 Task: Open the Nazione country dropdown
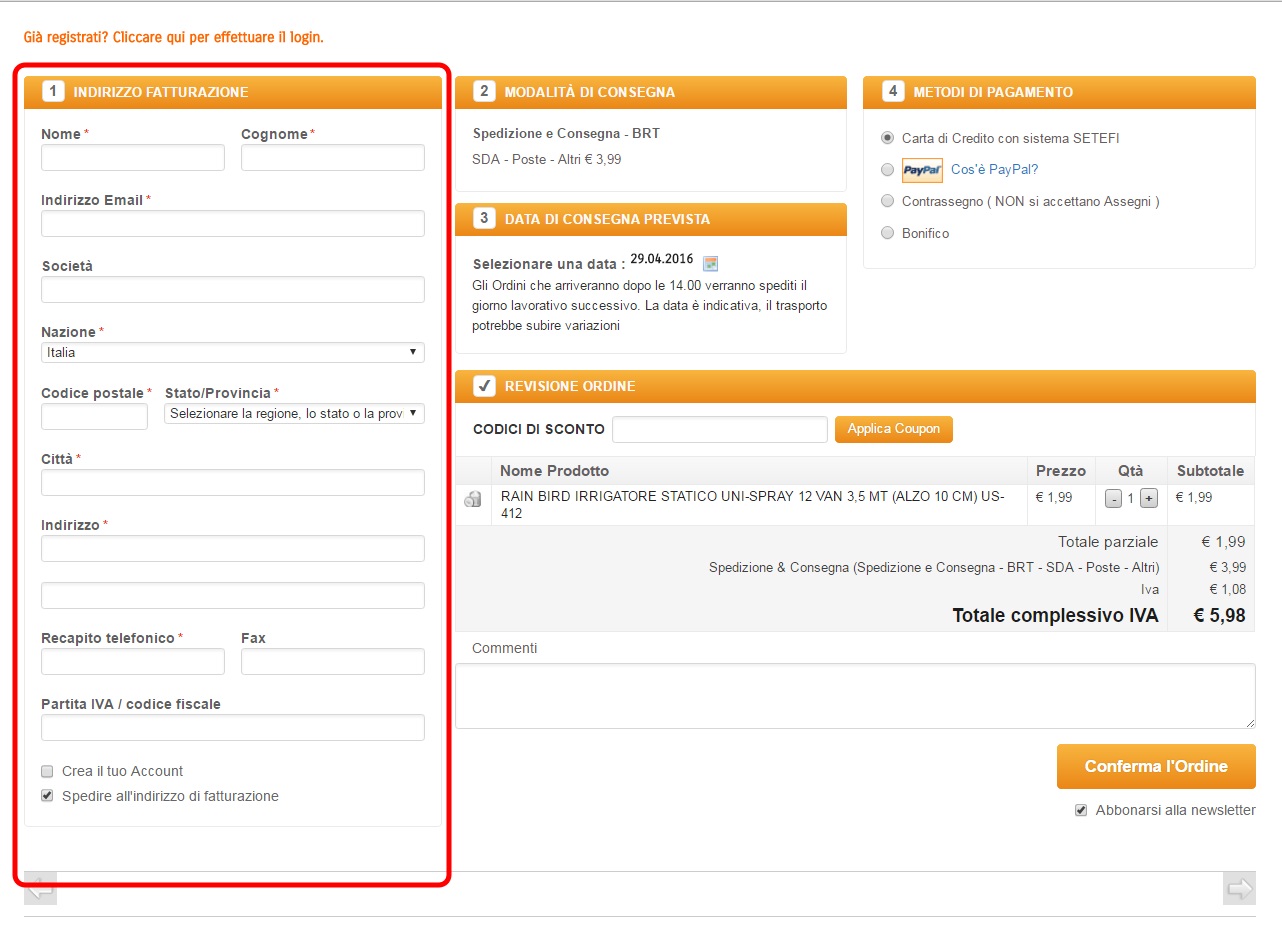point(232,352)
